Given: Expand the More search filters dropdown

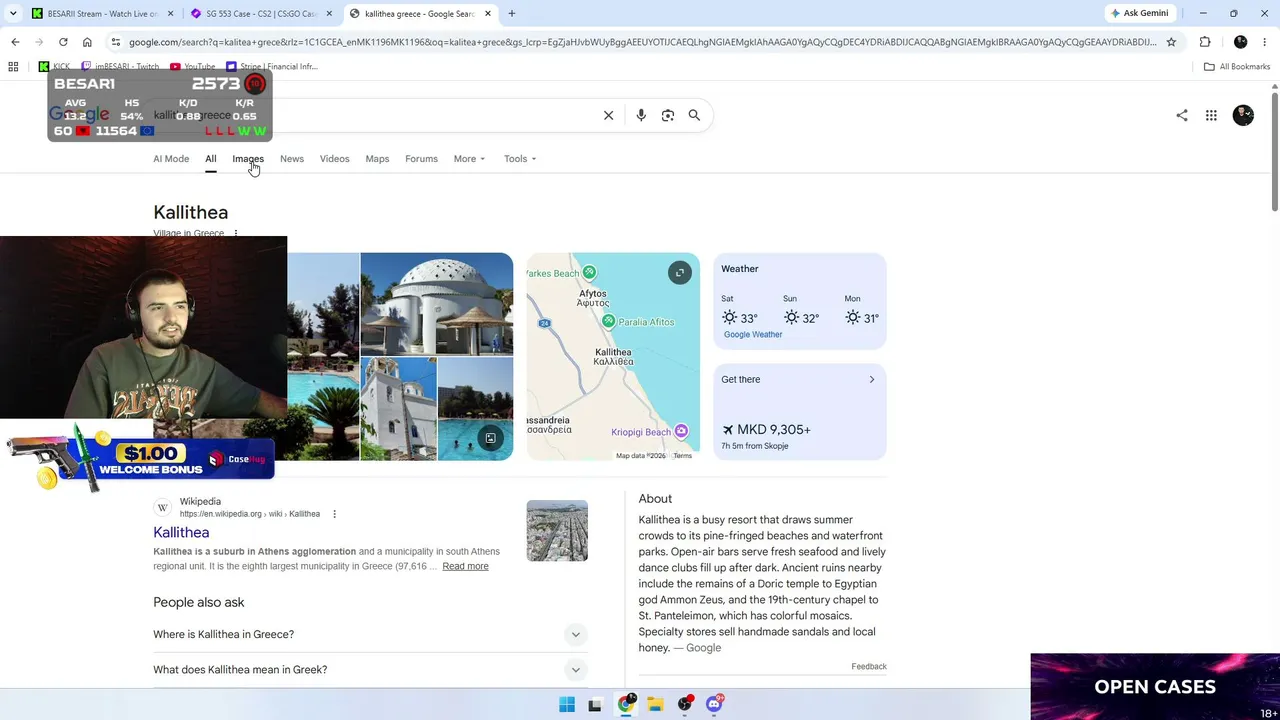Looking at the screenshot, I should tap(469, 159).
